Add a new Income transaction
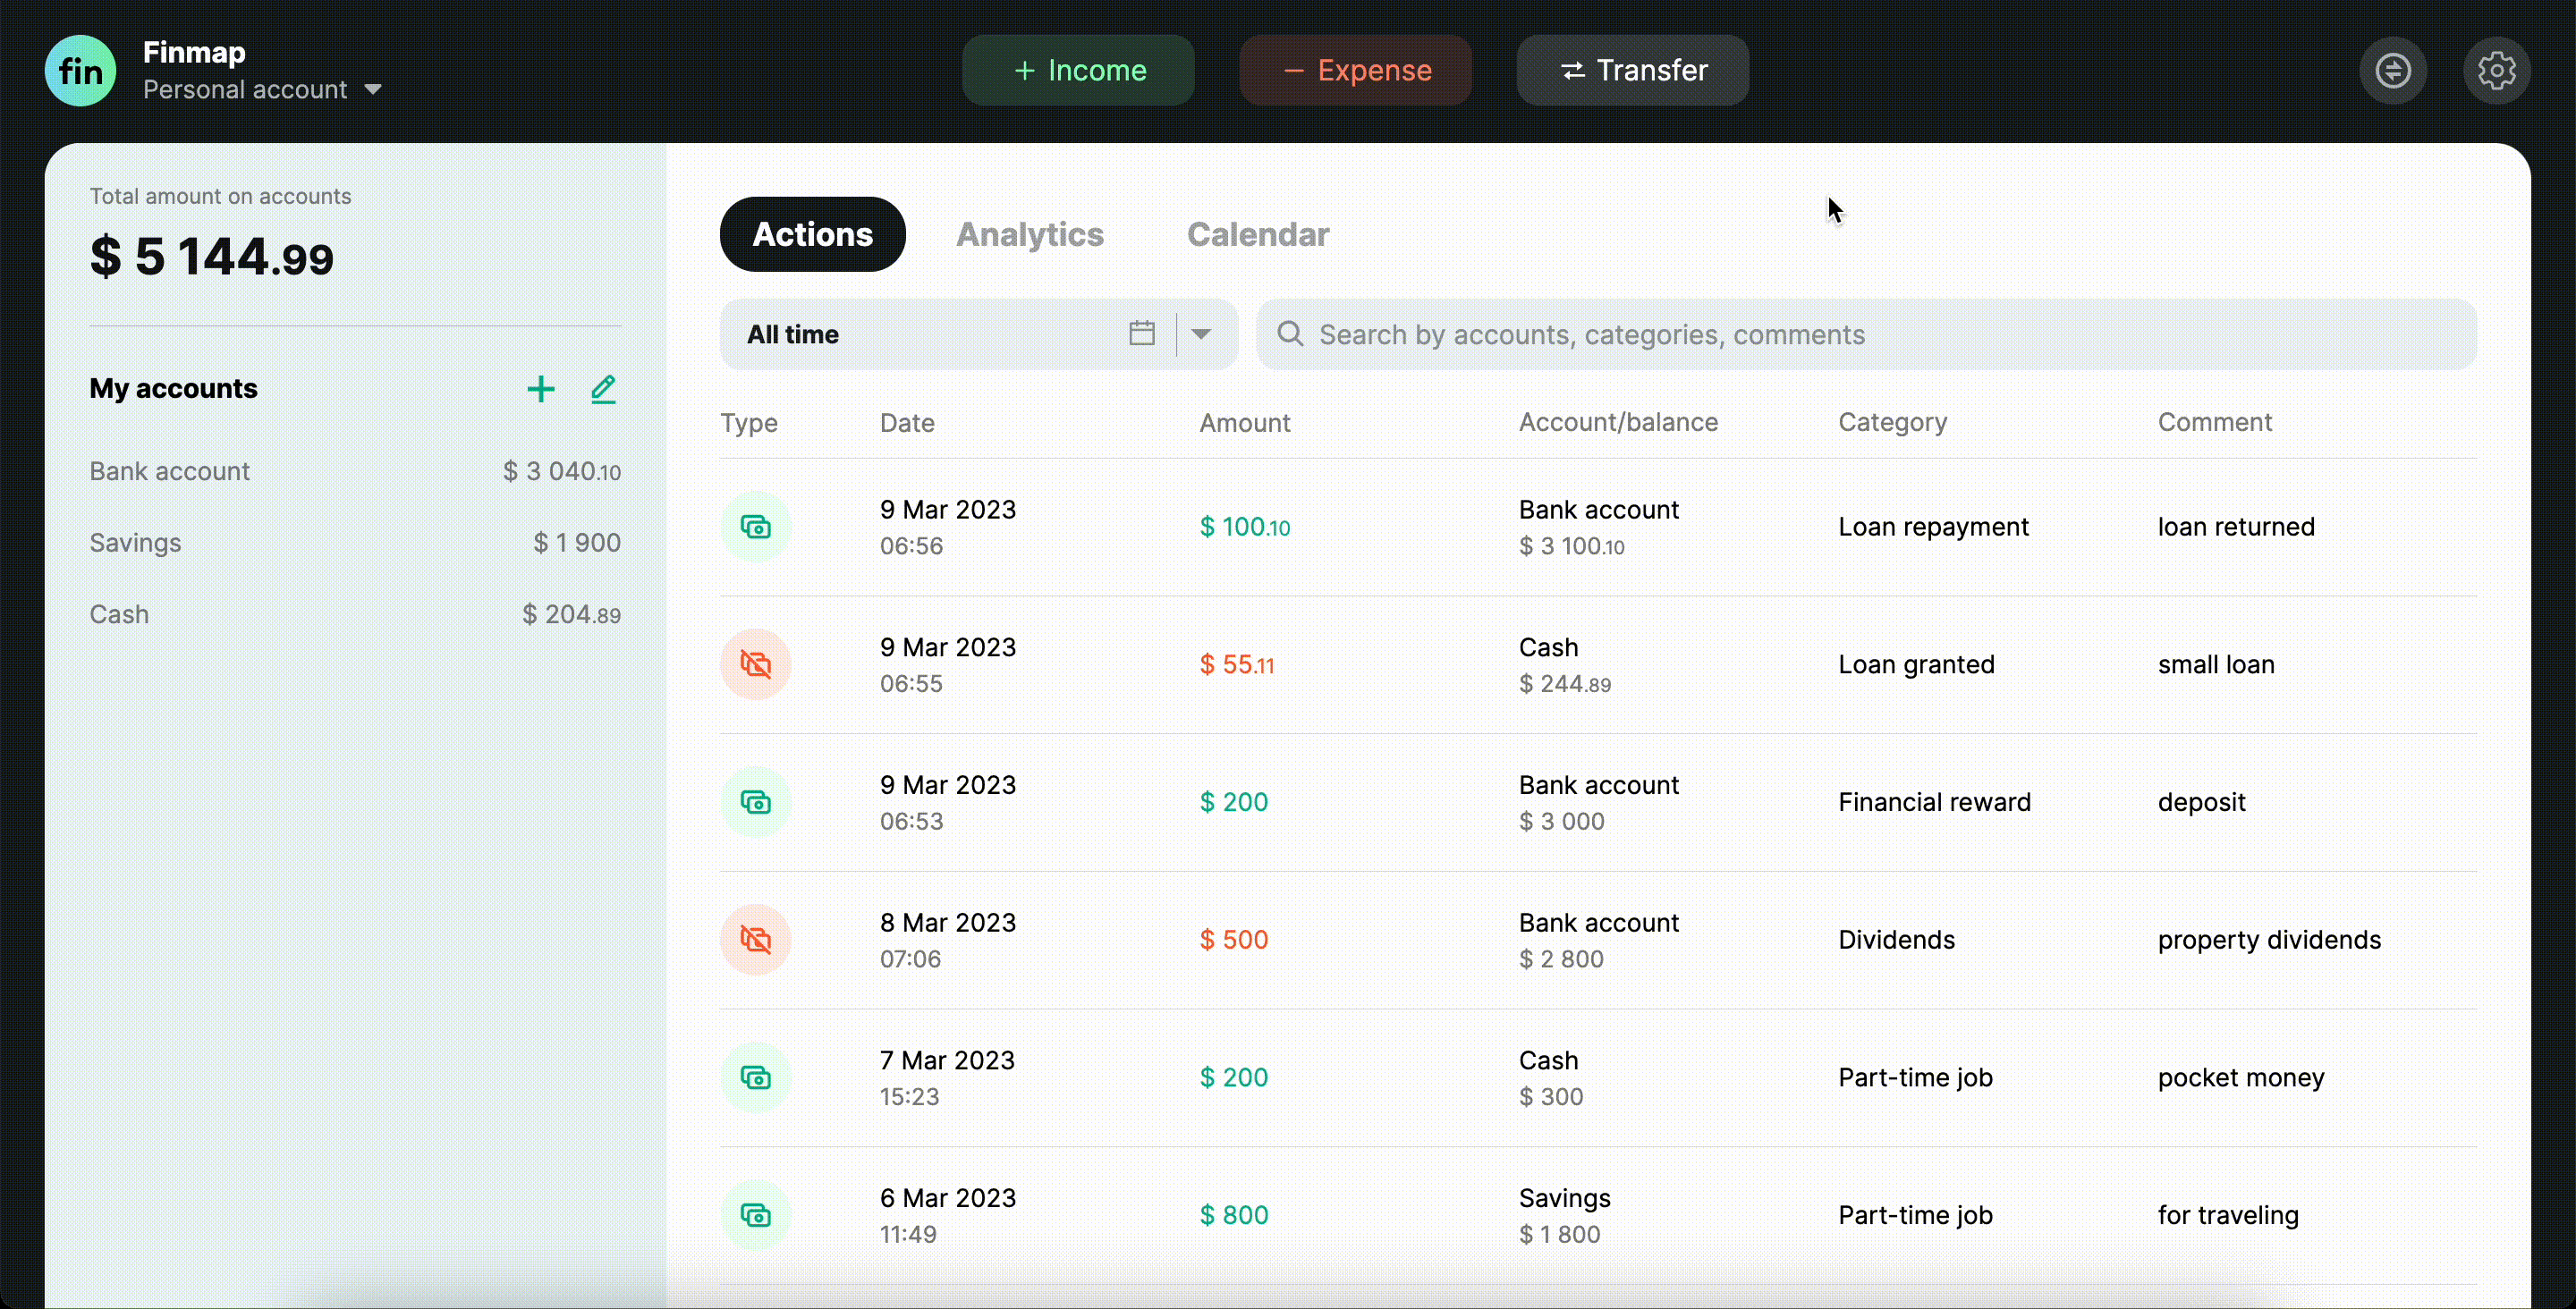This screenshot has height=1309, width=2576. 1077,70
